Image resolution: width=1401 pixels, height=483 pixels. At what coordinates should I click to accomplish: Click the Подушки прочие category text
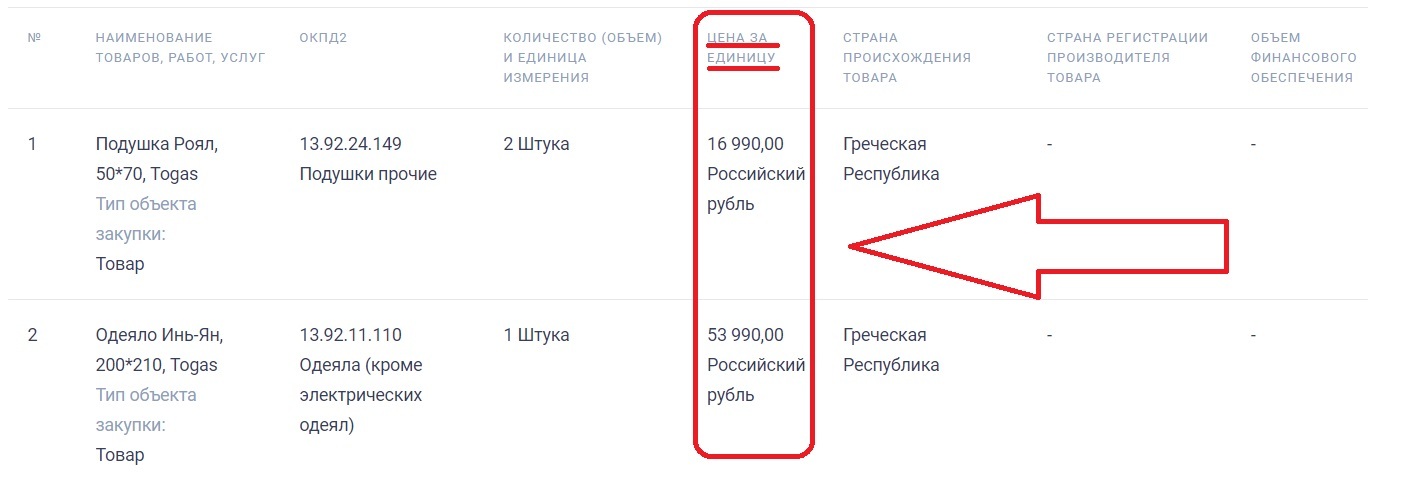click(368, 174)
